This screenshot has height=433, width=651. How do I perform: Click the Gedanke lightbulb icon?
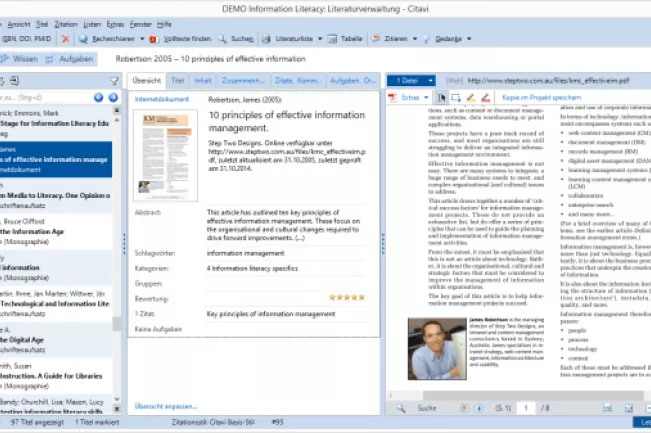pyautogui.click(x=426, y=39)
